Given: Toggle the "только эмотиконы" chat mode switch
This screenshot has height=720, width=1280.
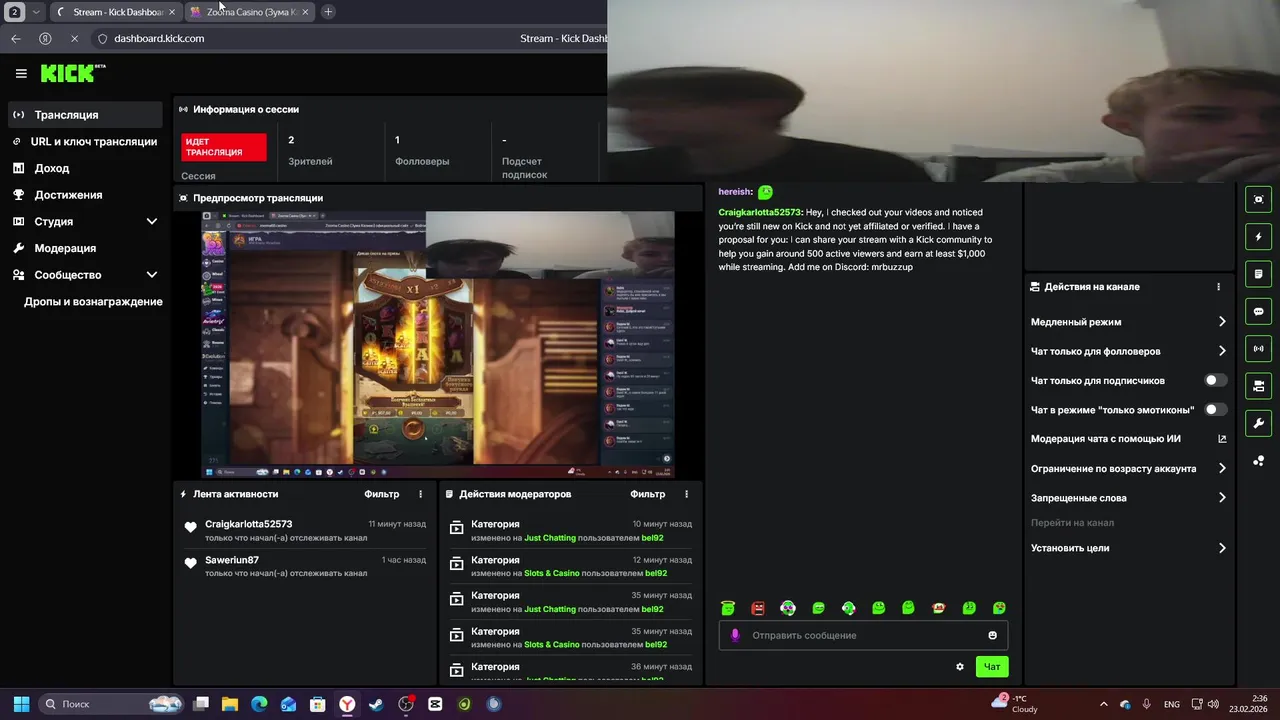Looking at the screenshot, I should tap(1216, 409).
